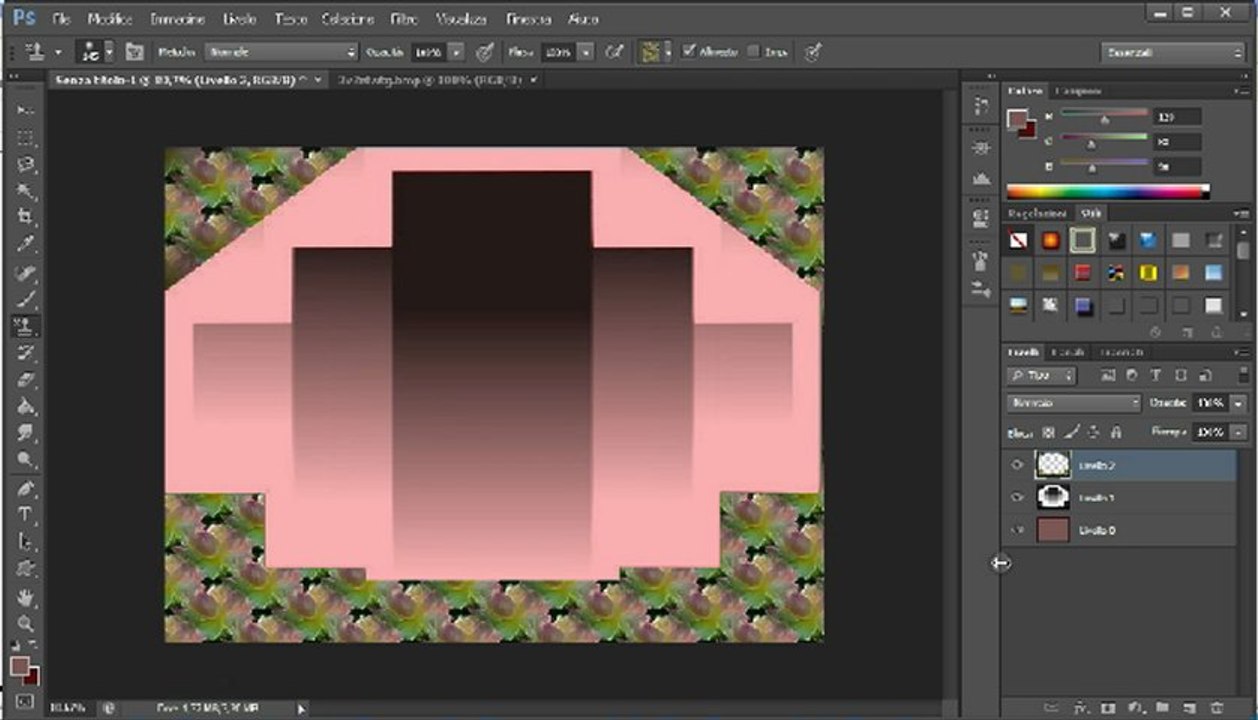Select the Livello 2 layer thumbnail
Viewport: 1258px width, 720px height.
coord(1052,465)
